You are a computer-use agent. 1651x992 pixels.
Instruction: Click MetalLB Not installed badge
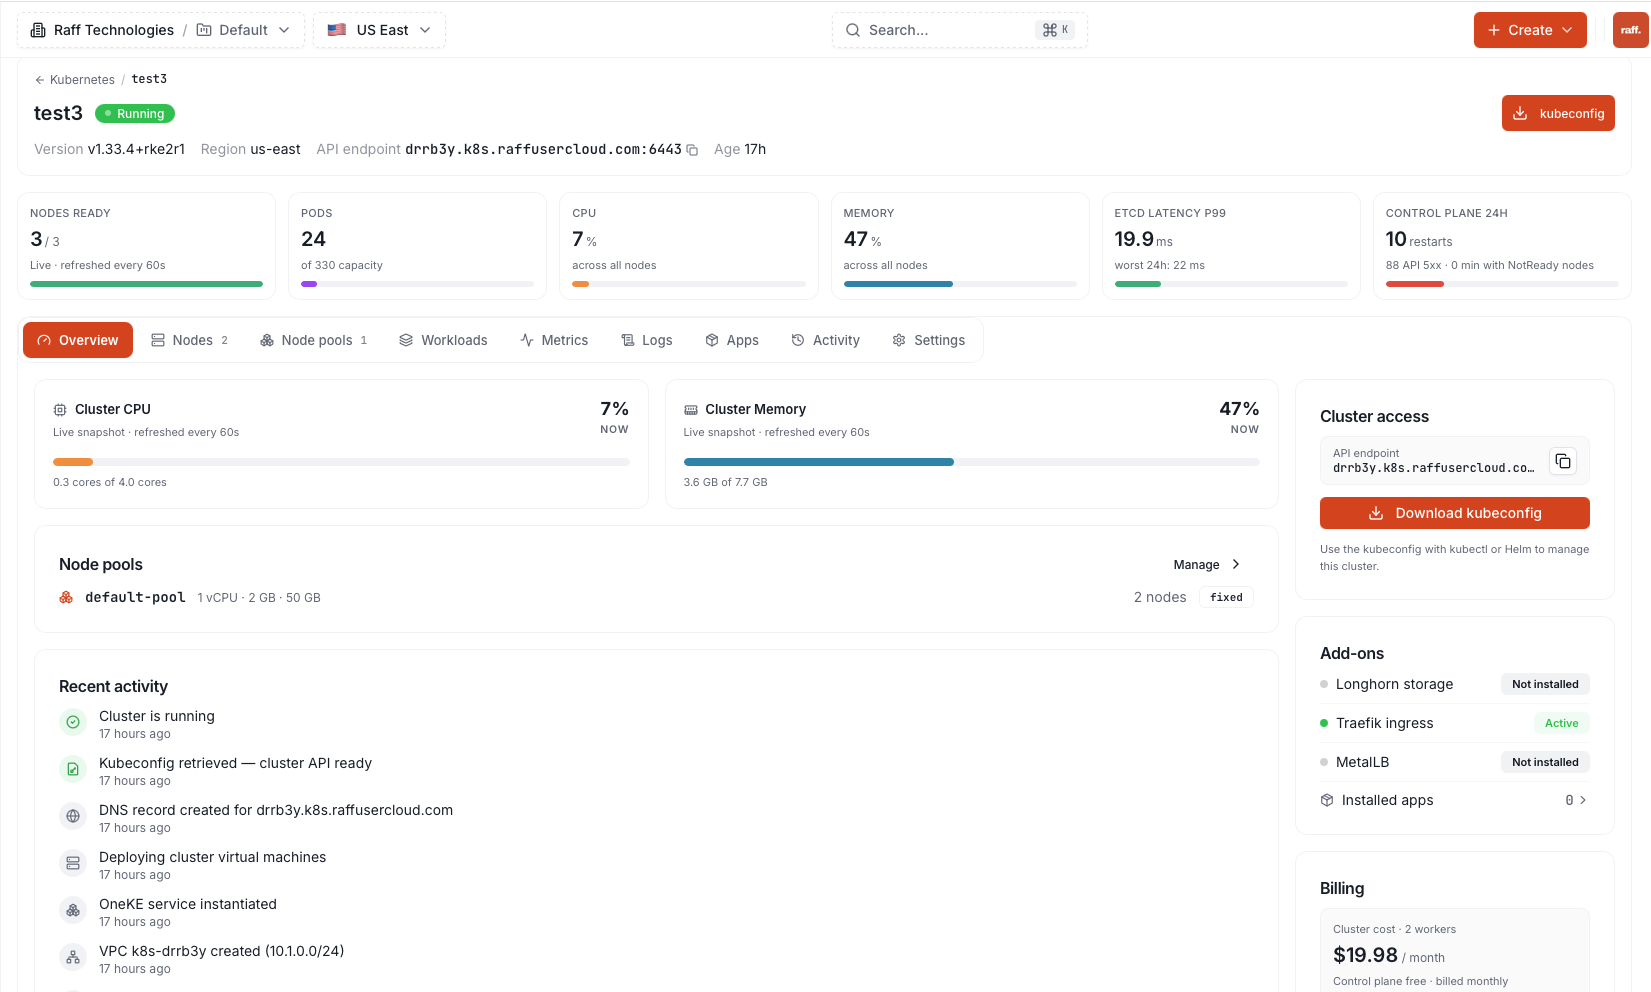[x=1545, y=762]
